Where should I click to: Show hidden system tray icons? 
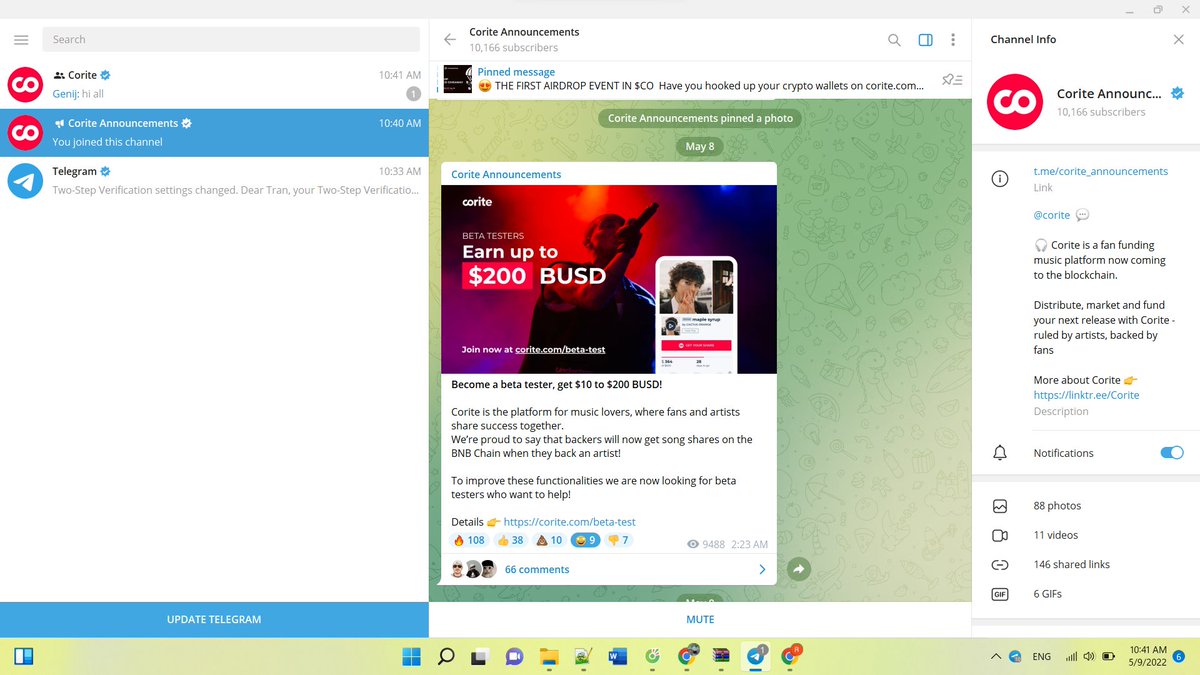tap(995, 657)
